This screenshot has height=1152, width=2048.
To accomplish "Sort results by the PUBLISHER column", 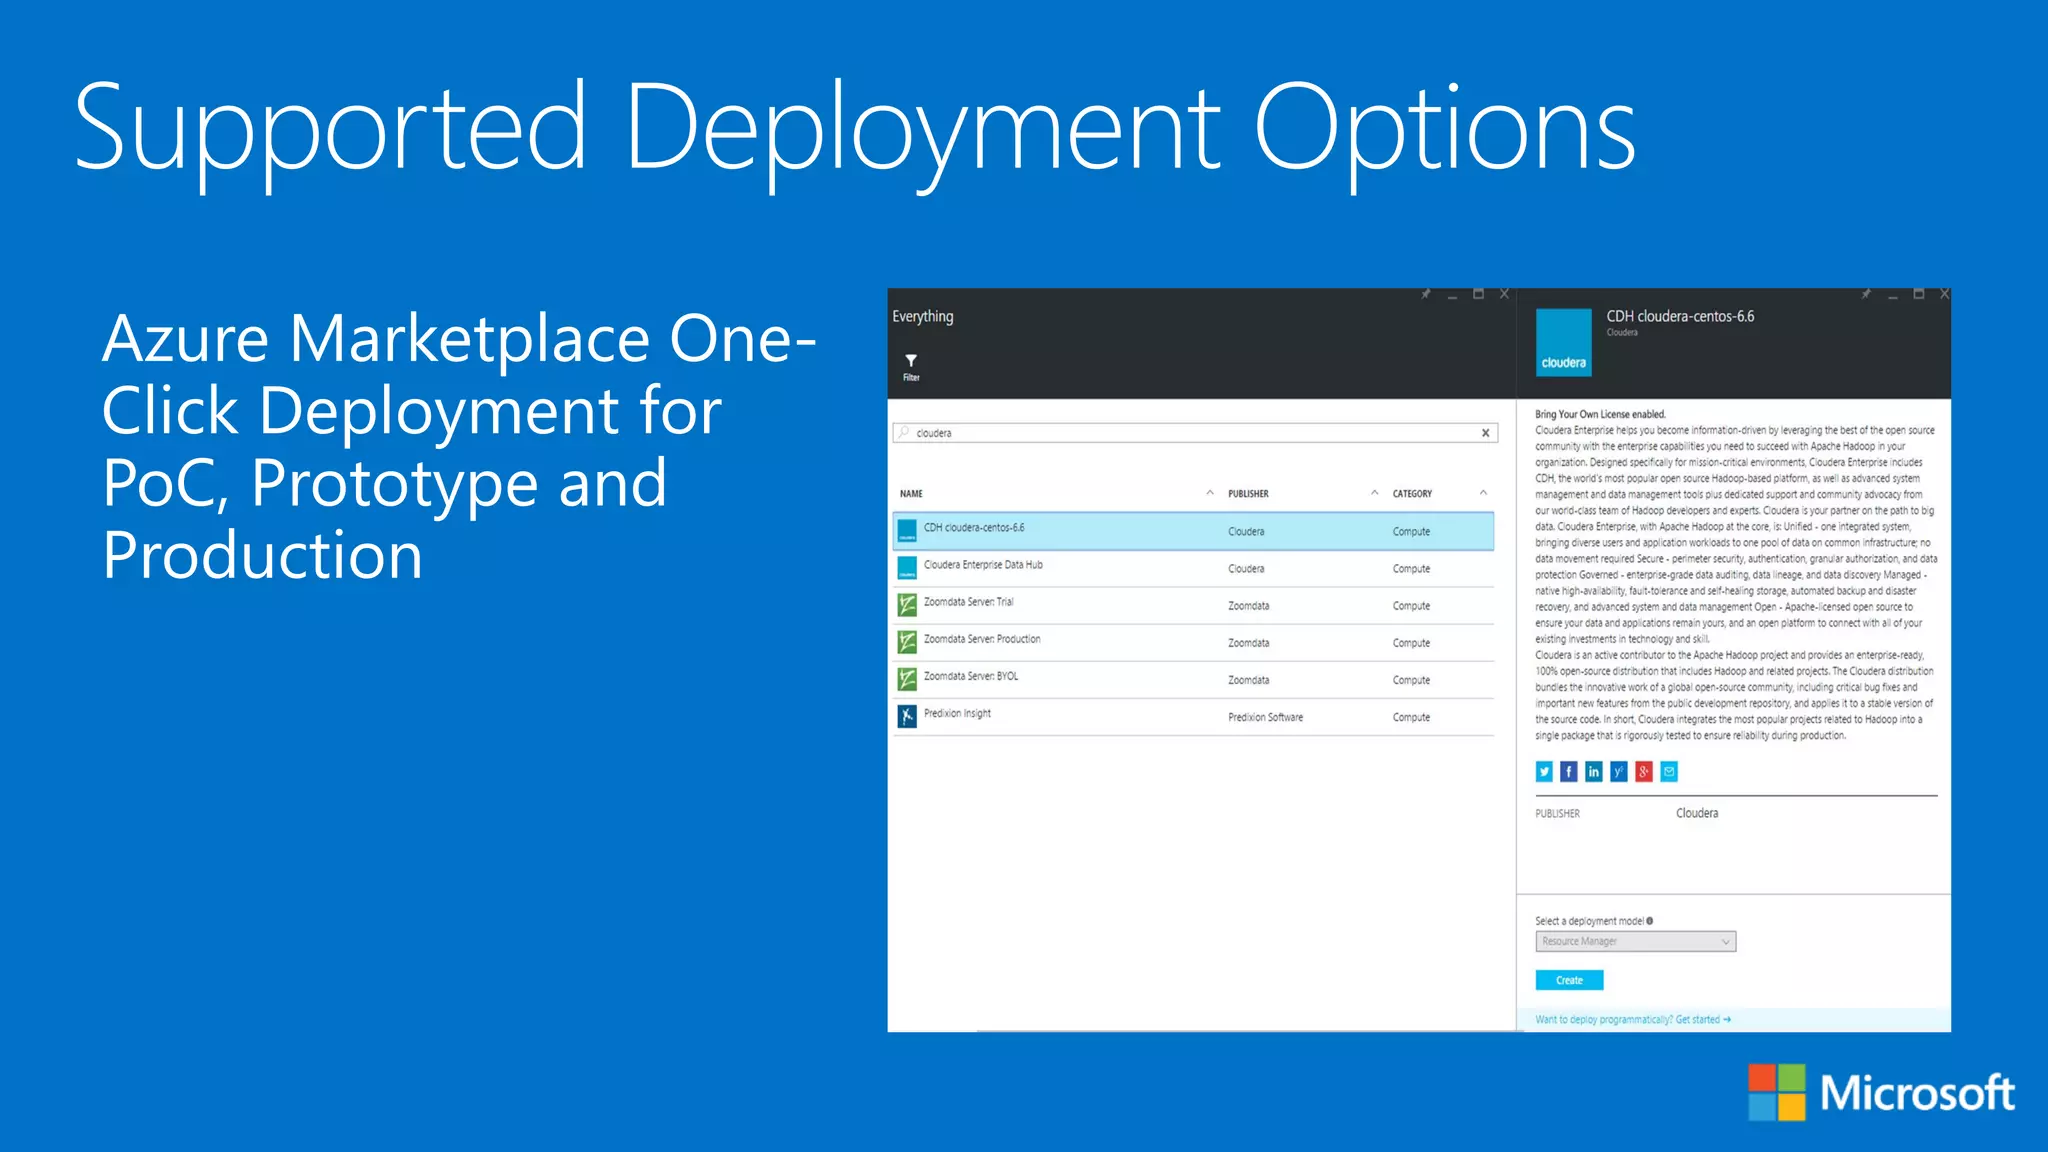I will [1248, 493].
